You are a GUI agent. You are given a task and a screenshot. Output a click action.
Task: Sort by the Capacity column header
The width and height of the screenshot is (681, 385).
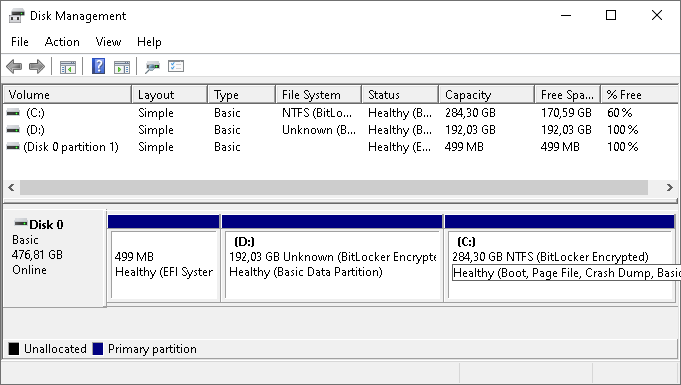(x=486, y=95)
